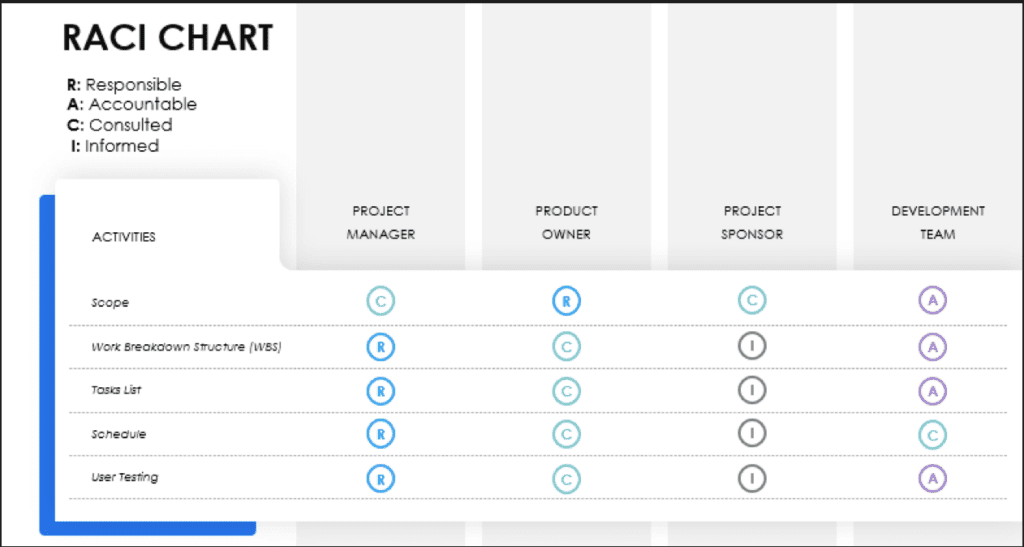The width and height of the screenshot is (1024, 547).
Task: Click the Development Team column header
Action: coord(938,223)
